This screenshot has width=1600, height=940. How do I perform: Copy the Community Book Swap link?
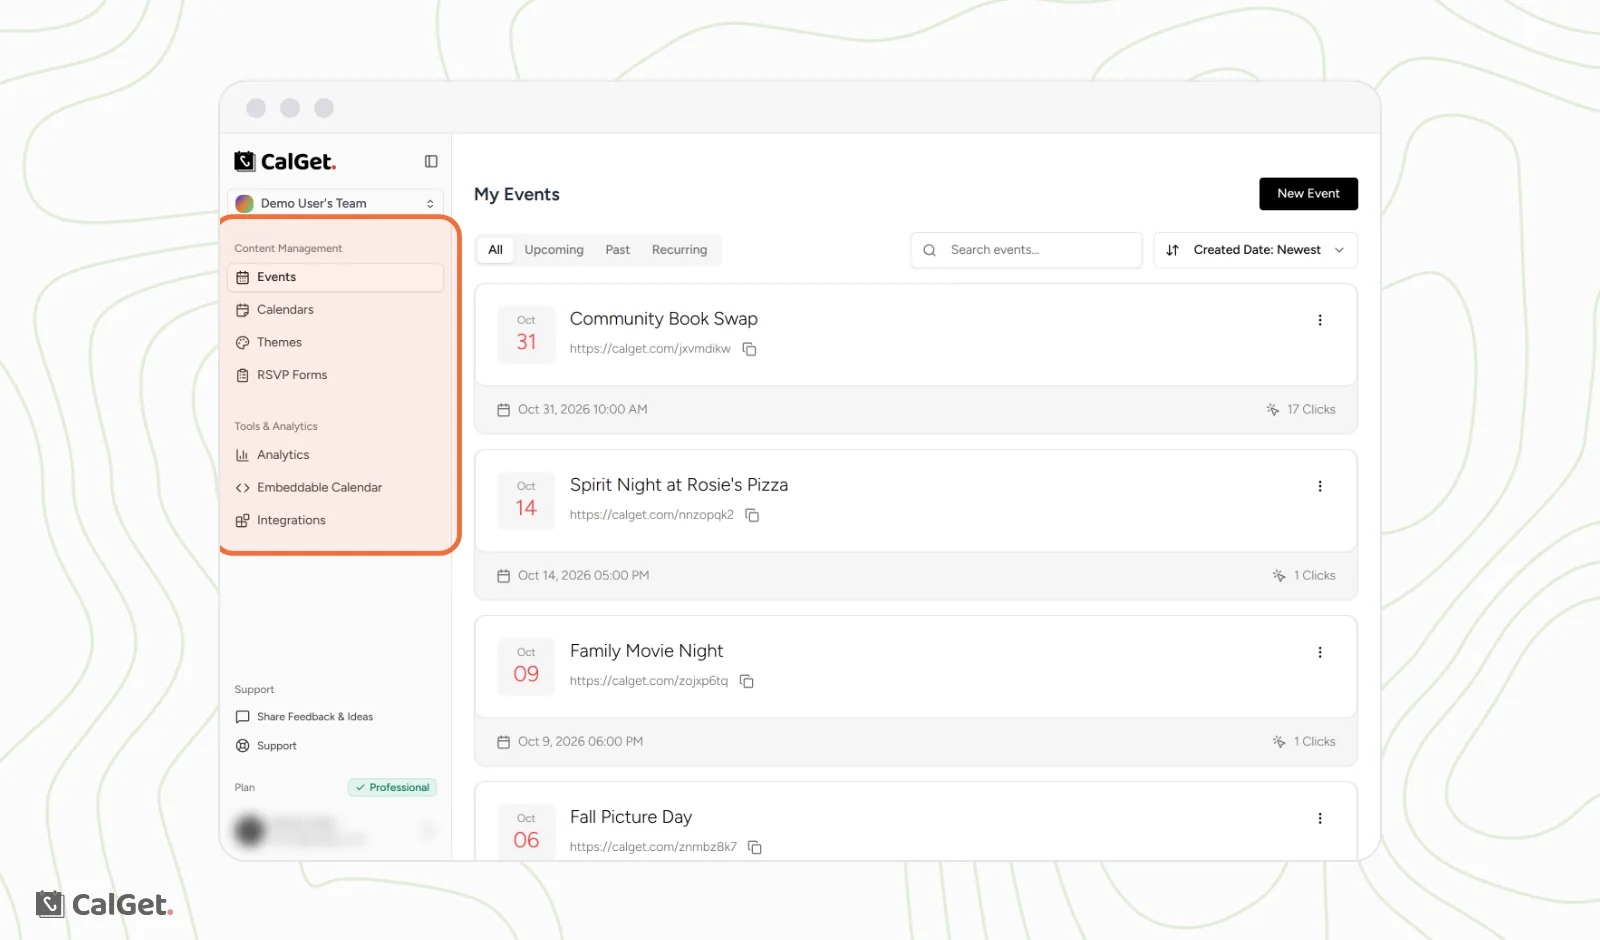[749, 349]
